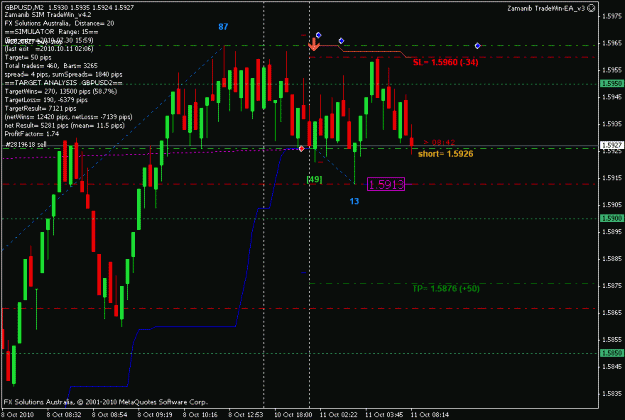Click the 'TargetLoss= 190, -6379 pips' line
Viewport: 625px width, 420px height.
[46, 100]
